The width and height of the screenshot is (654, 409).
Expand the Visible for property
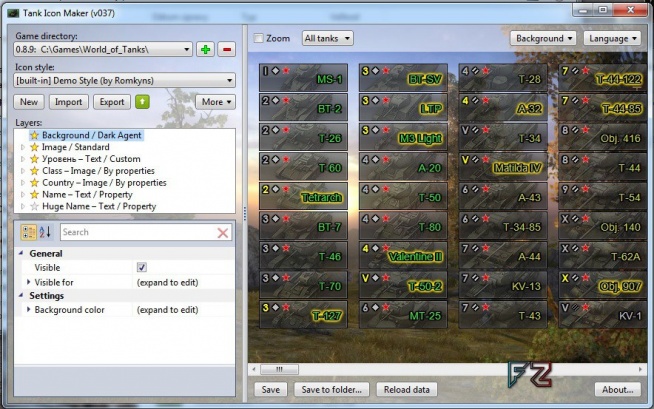click(x=28, y=282)
